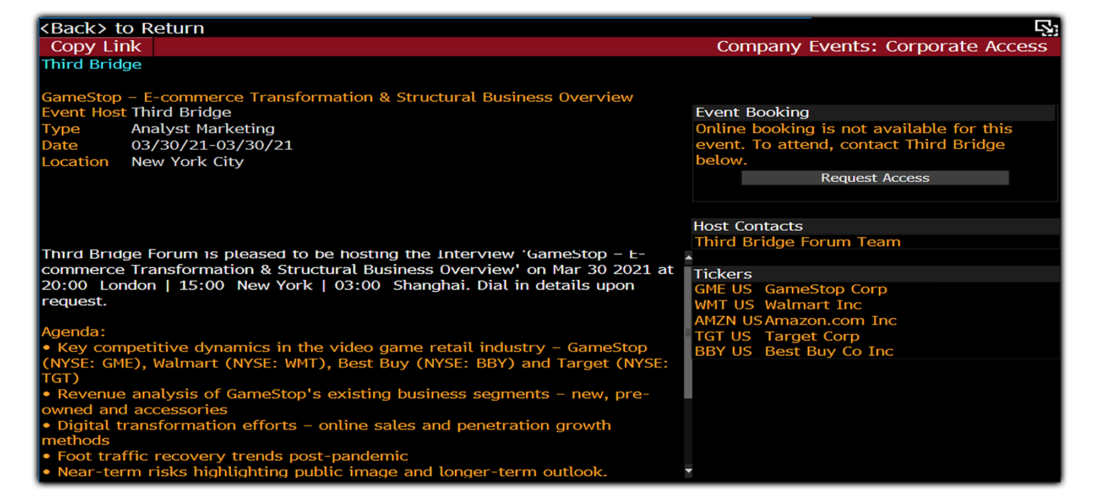Open the Third Bridge Forum Team contact
Viewport: 1100px width, 500px height.
point(797,242)
